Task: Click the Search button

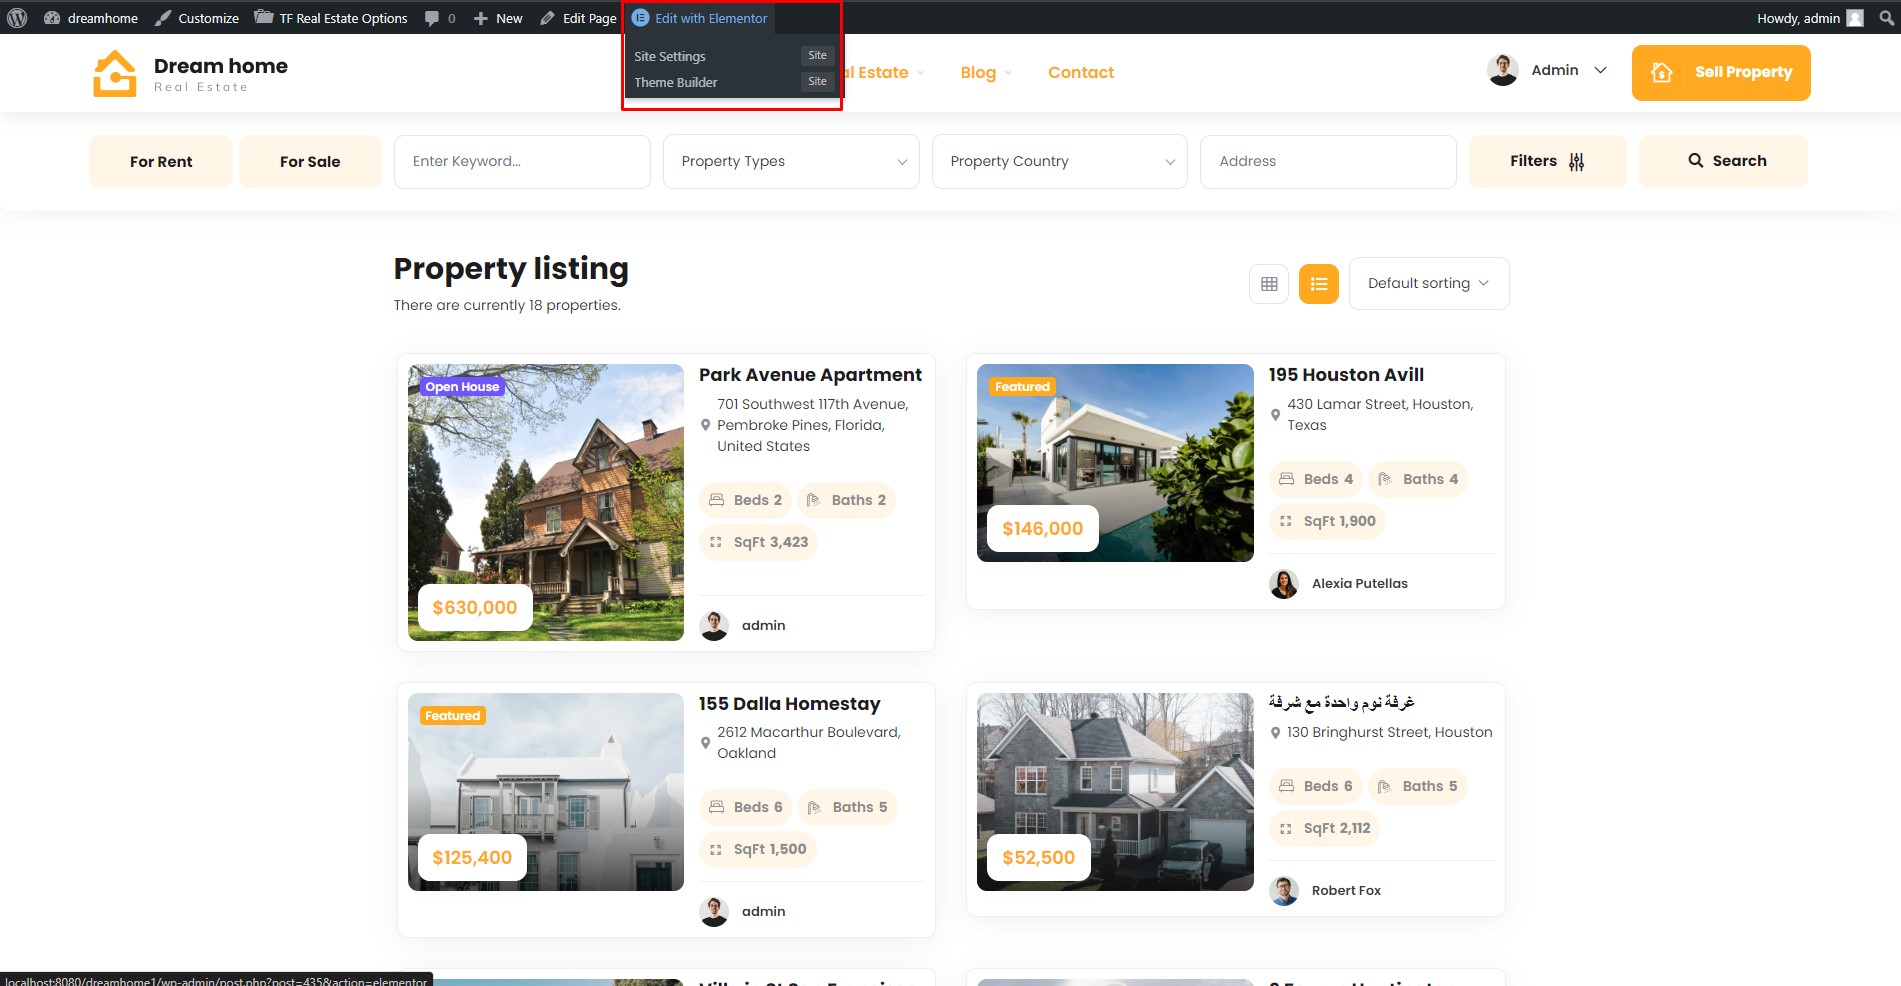Action: click(x=1723, y=161)
